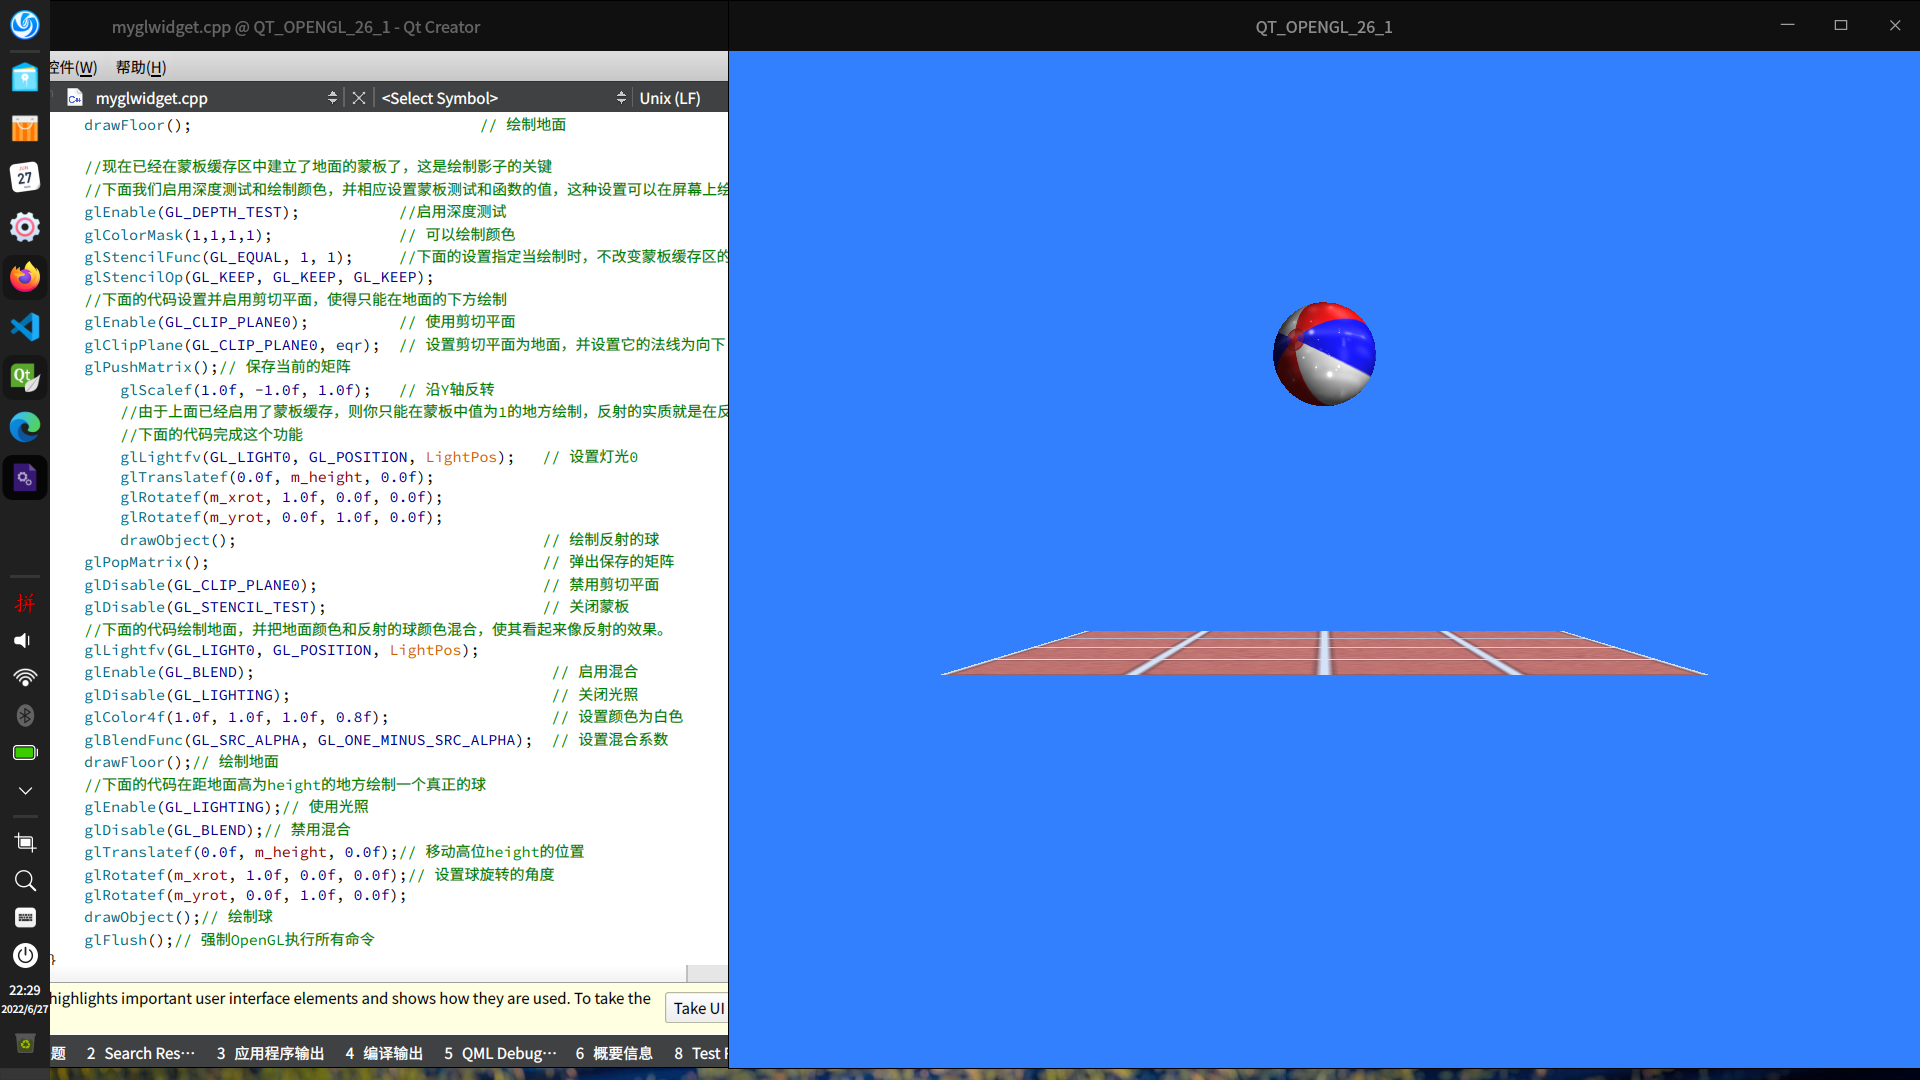
Task: Click the Take UI Tour button
Action: coord(698,1008)
